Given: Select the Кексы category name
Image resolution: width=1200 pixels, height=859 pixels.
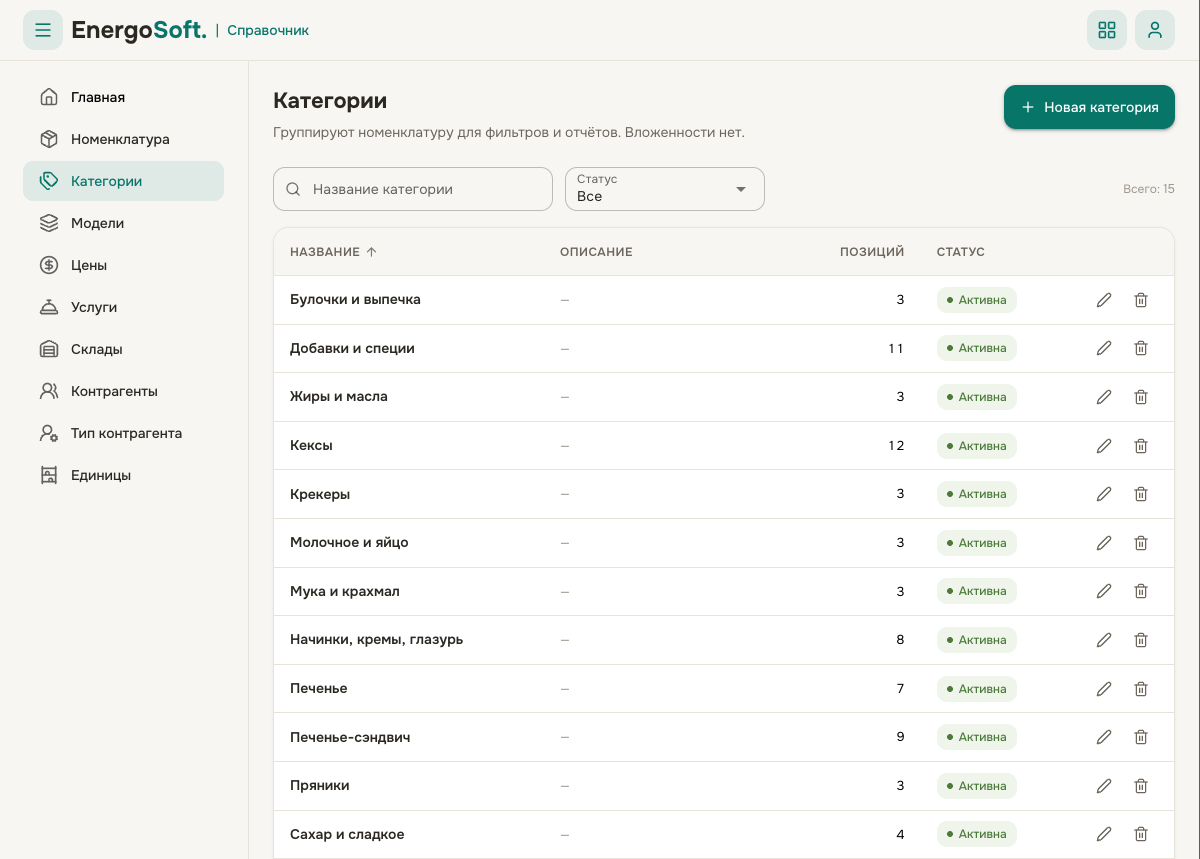Looking at the screenshot, I should pyautogui.click(x=311, y=446).
